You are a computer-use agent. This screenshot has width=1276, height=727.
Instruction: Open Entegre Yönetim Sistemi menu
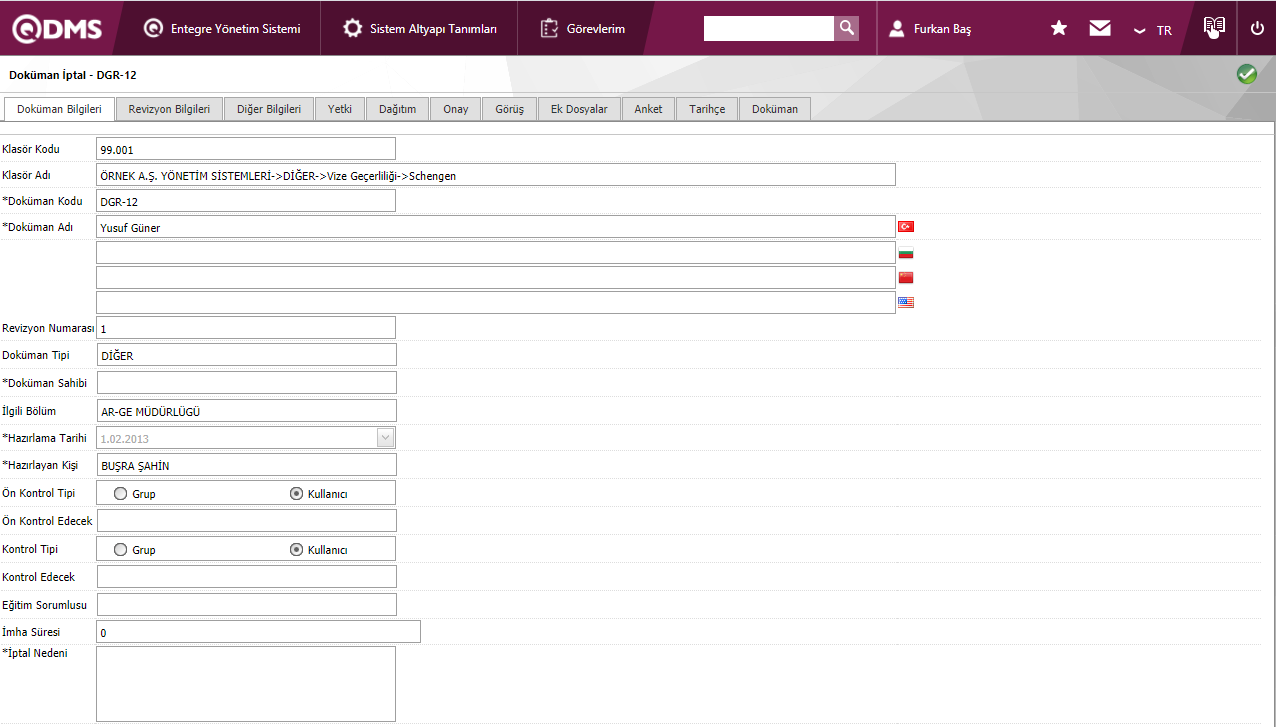tap(222, 29)
